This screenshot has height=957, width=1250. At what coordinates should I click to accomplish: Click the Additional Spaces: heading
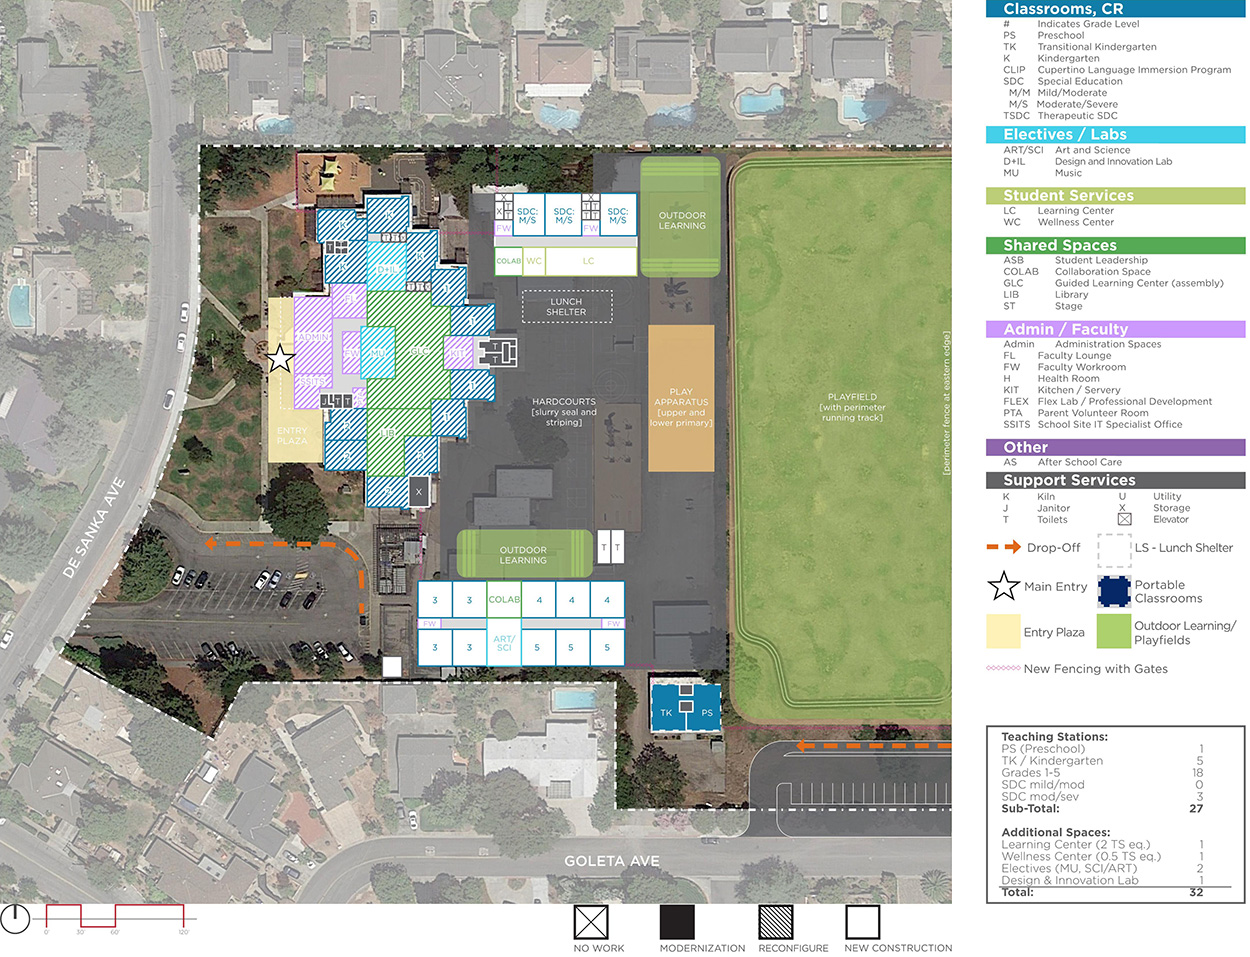1055,832
